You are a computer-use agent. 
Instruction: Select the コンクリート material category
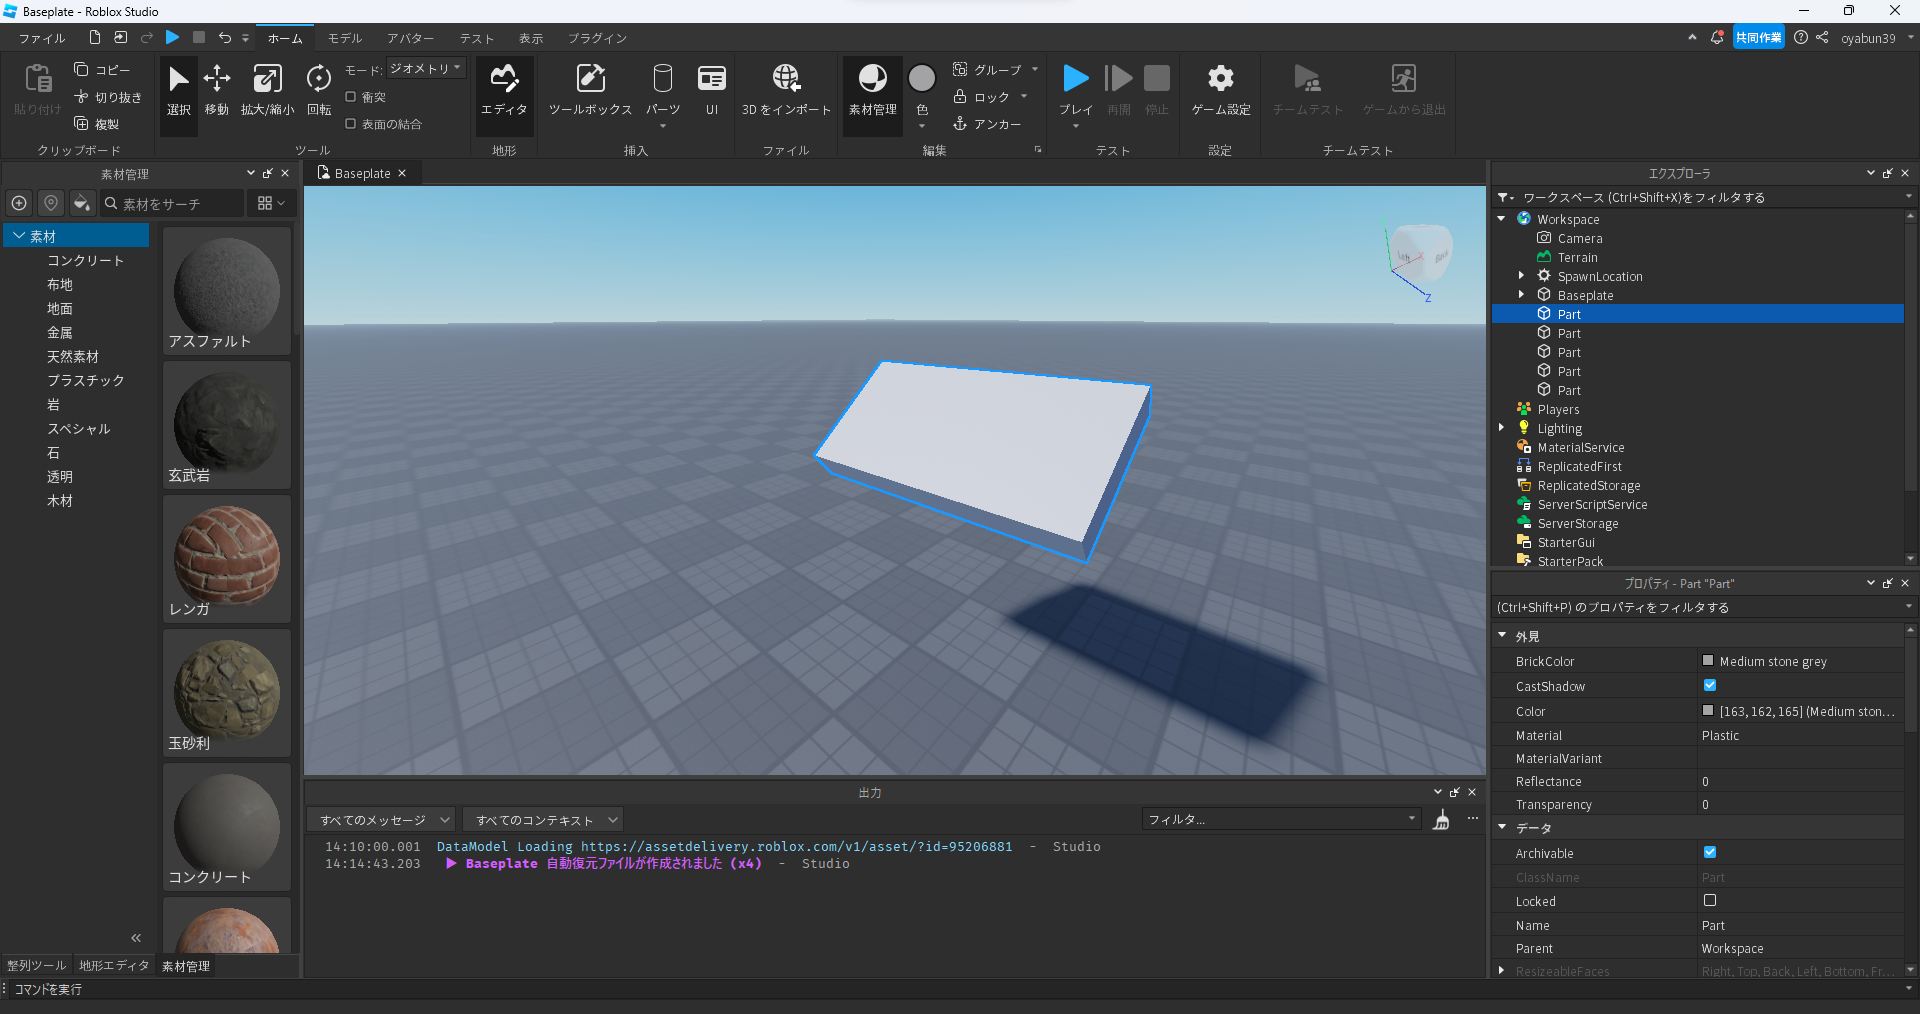tap(86, 261)
